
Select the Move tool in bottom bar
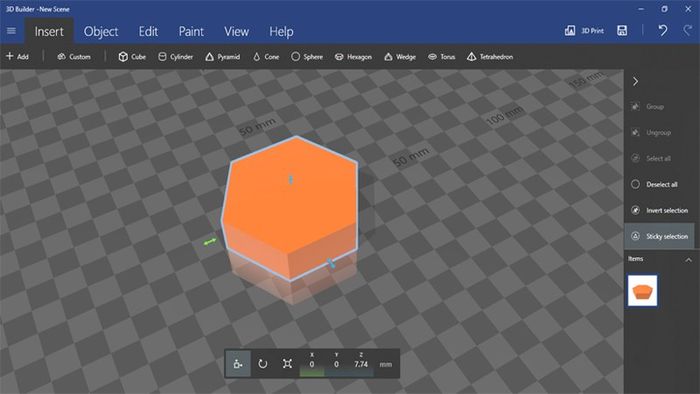click(238, 364)
